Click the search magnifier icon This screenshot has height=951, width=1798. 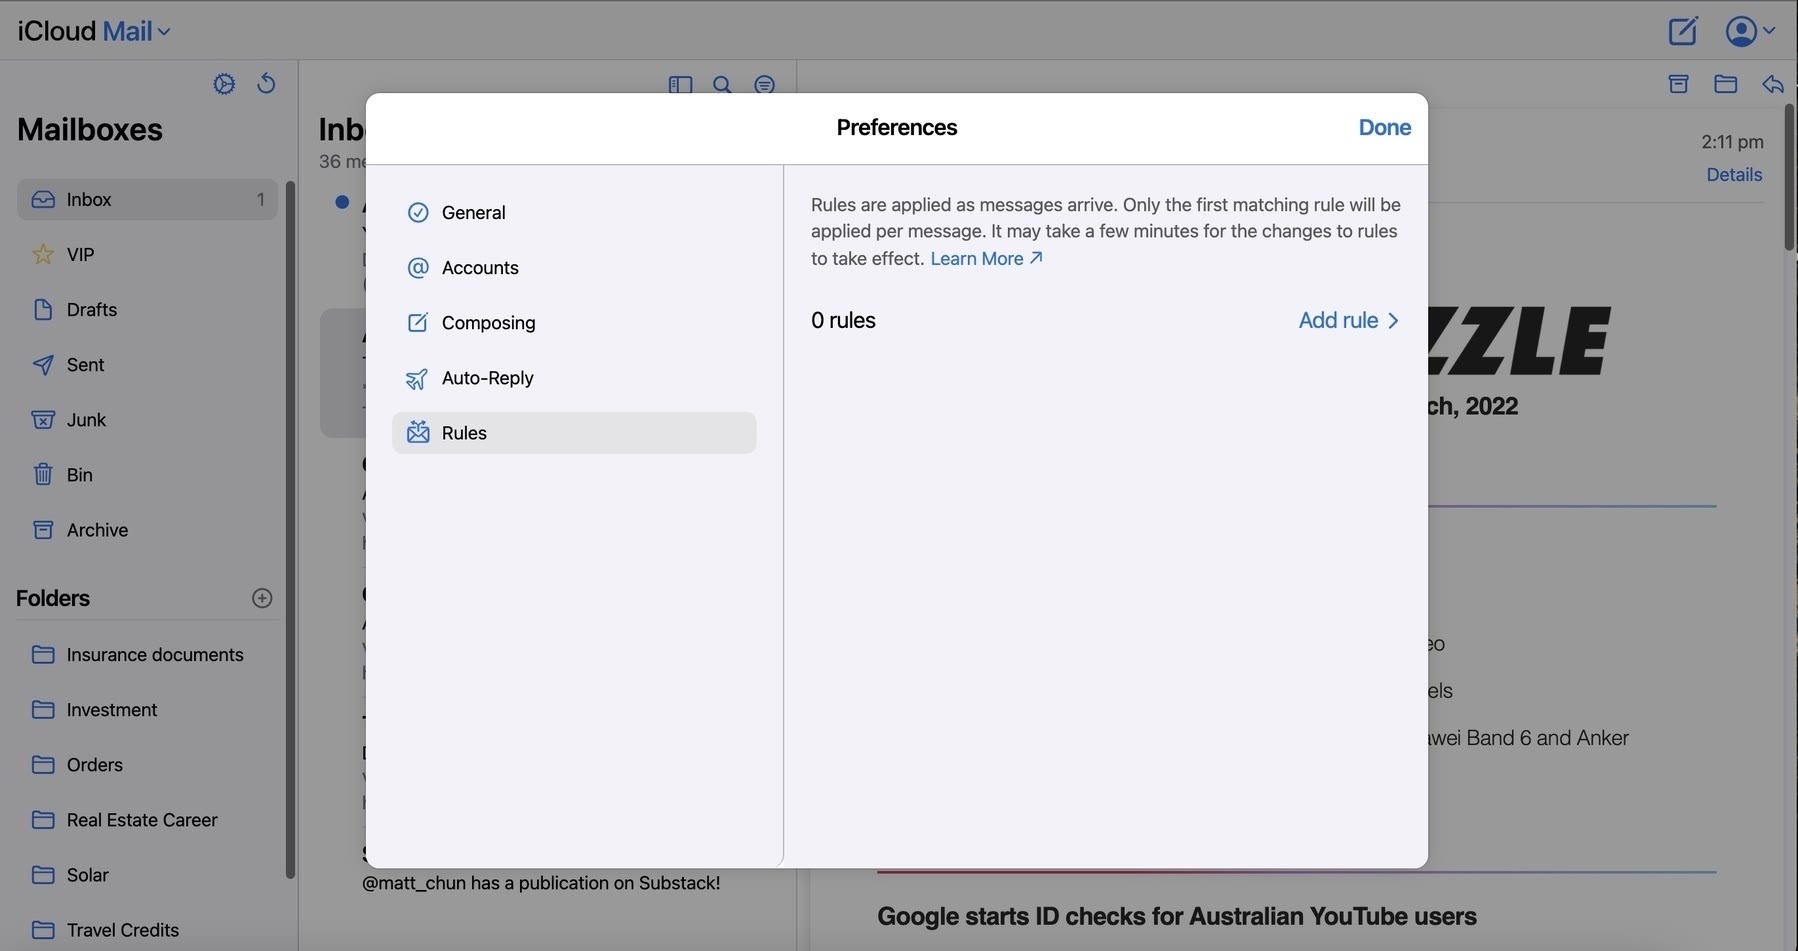pos(722,85)
